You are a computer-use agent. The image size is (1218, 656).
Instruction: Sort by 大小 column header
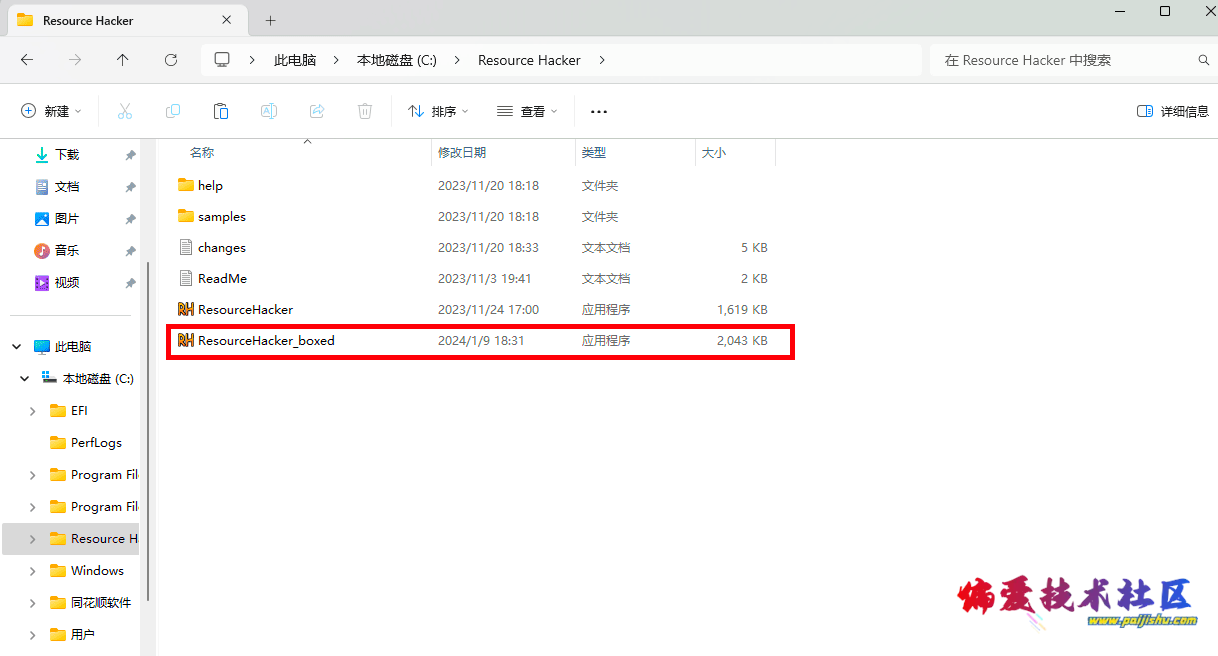click(x=714, y=153)
